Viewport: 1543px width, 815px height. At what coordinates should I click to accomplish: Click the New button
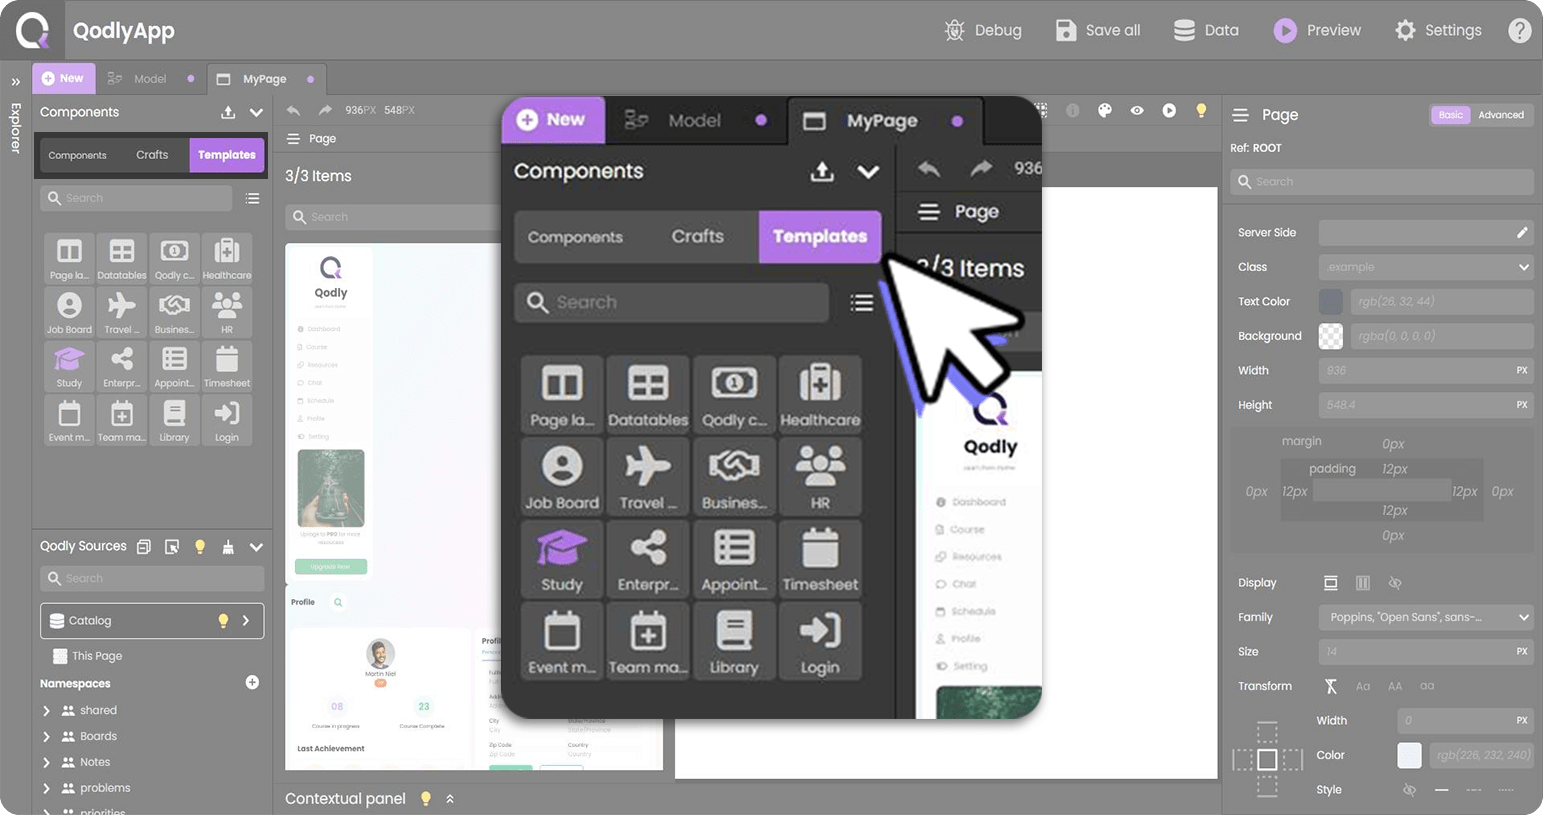pos(63,78)
